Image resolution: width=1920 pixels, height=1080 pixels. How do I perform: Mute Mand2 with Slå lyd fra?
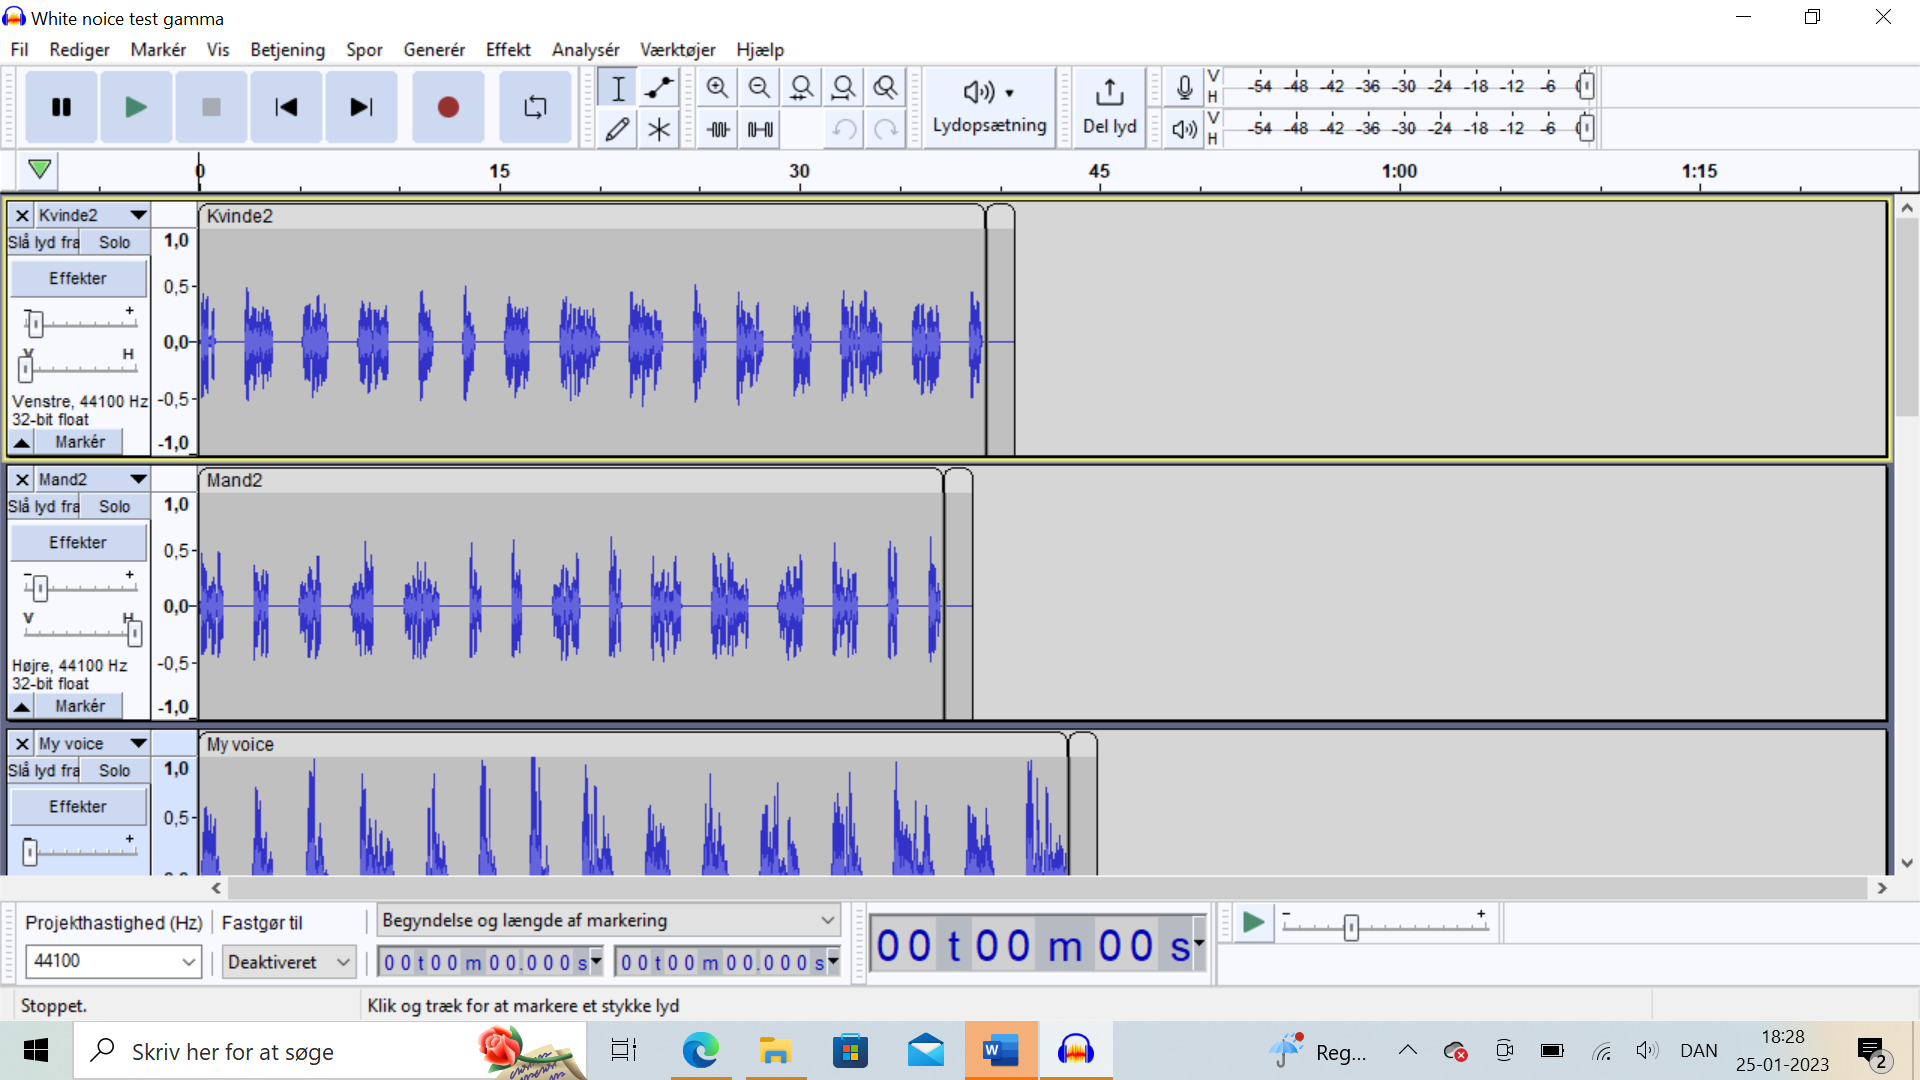(x=44, y=506)
